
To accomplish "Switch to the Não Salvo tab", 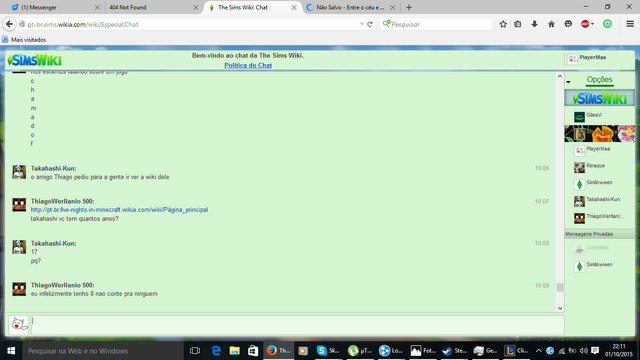I will click(x=350, y=7).
